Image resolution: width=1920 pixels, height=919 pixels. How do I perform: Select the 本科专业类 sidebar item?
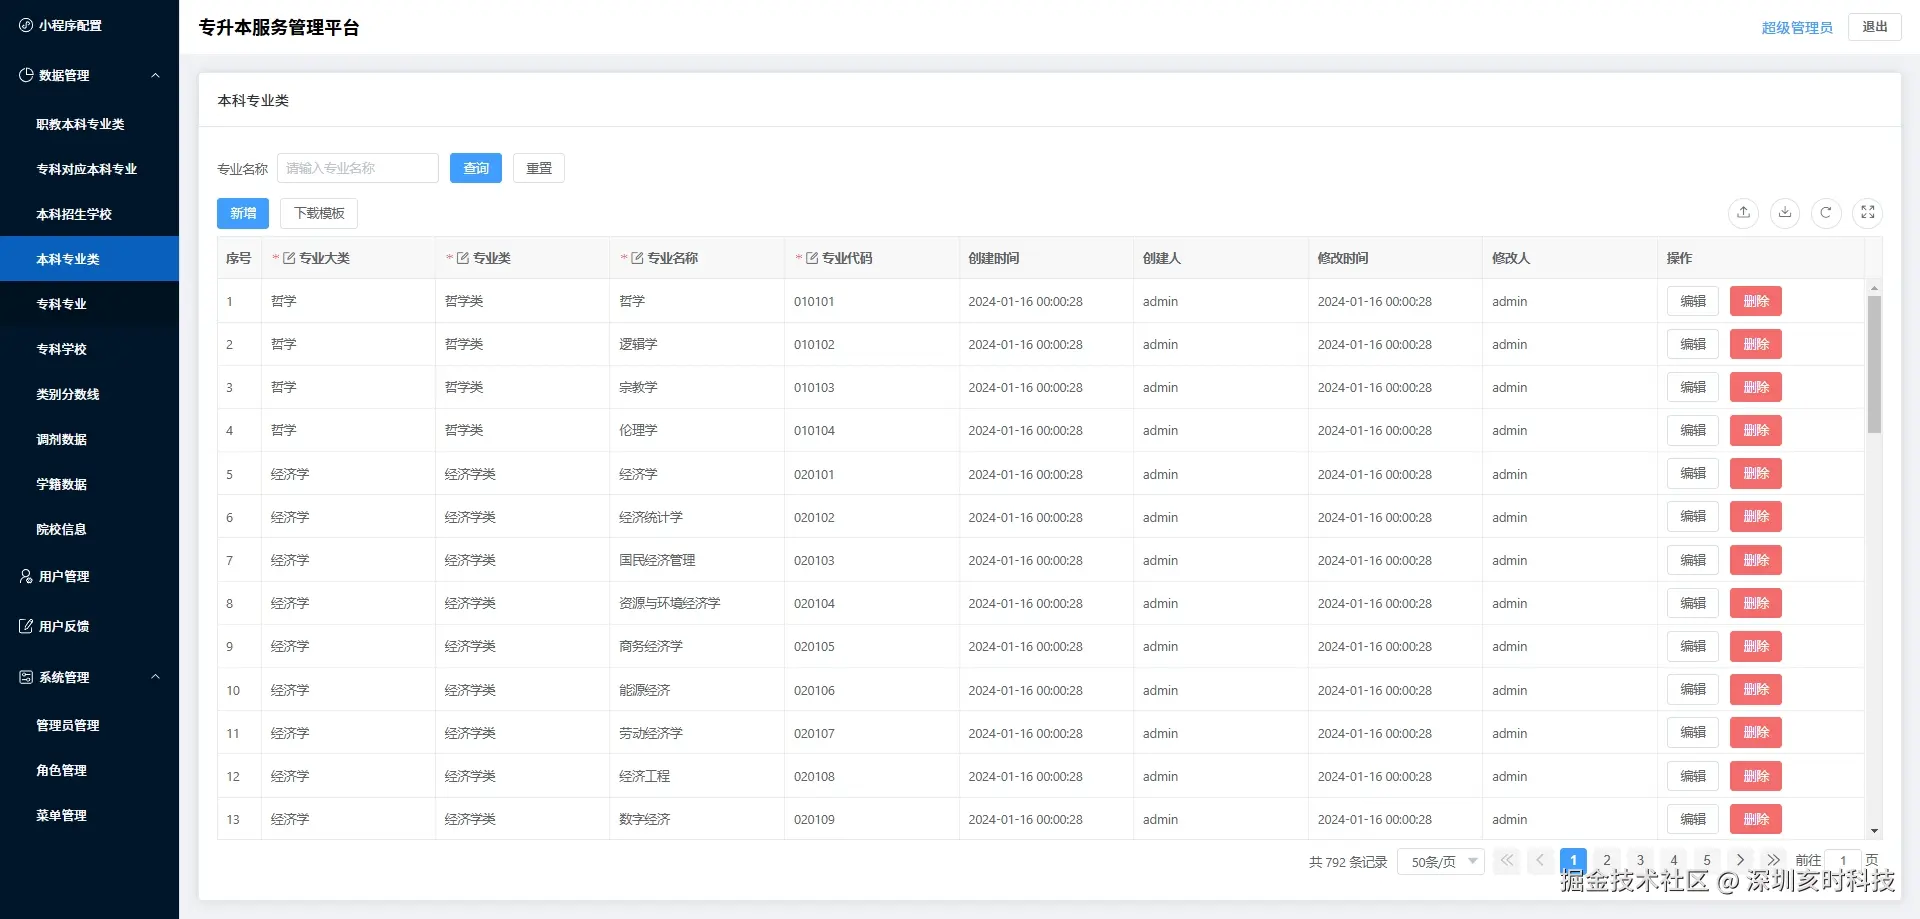[90, 259]
